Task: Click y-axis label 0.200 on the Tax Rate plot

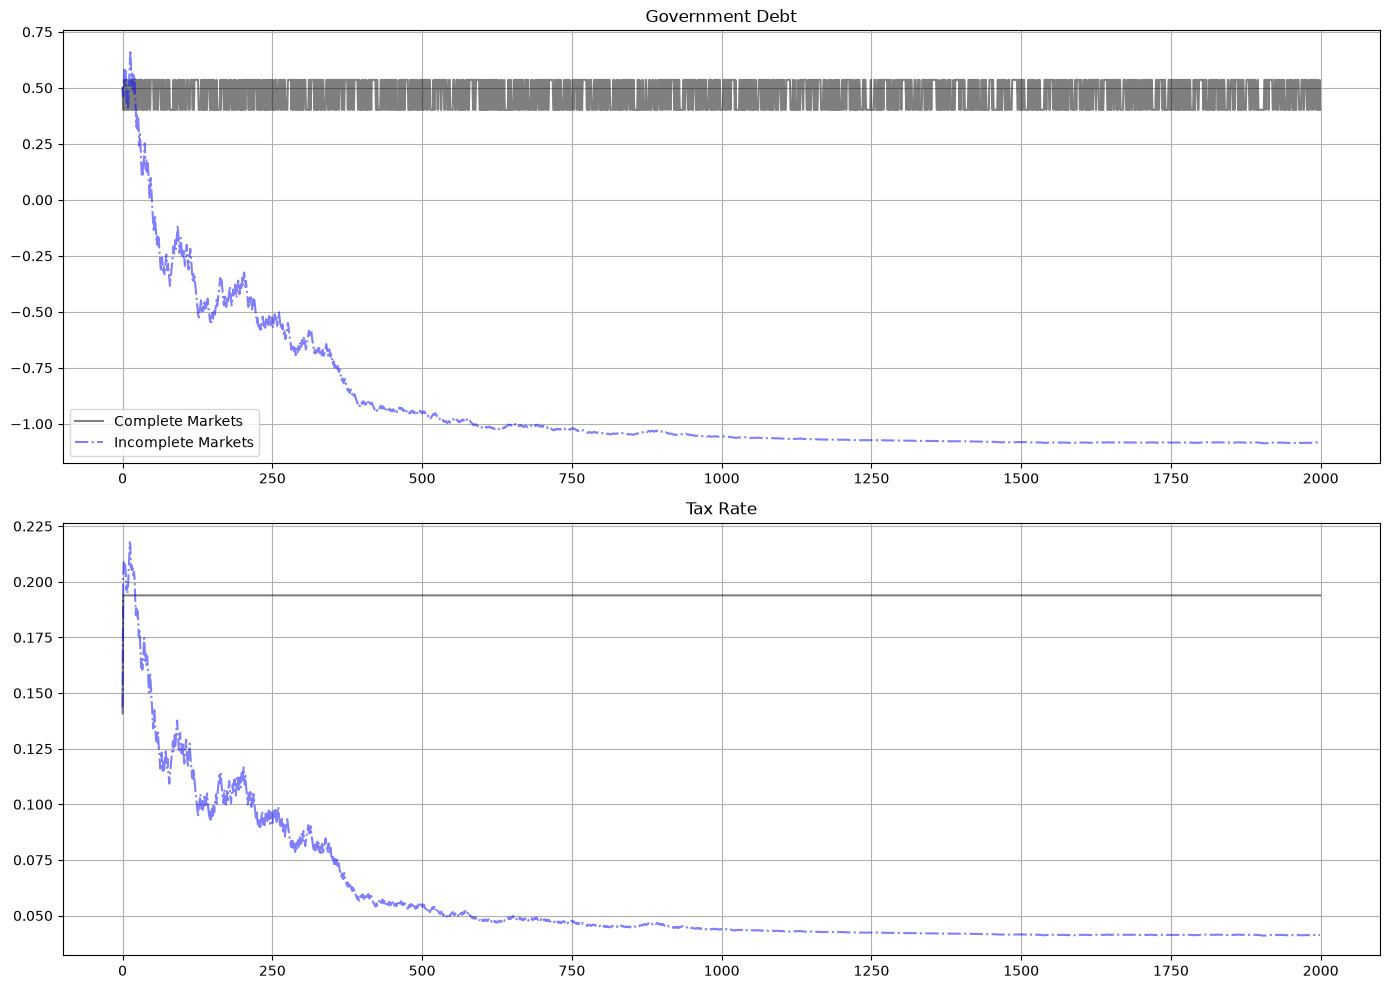Action: 33,582
